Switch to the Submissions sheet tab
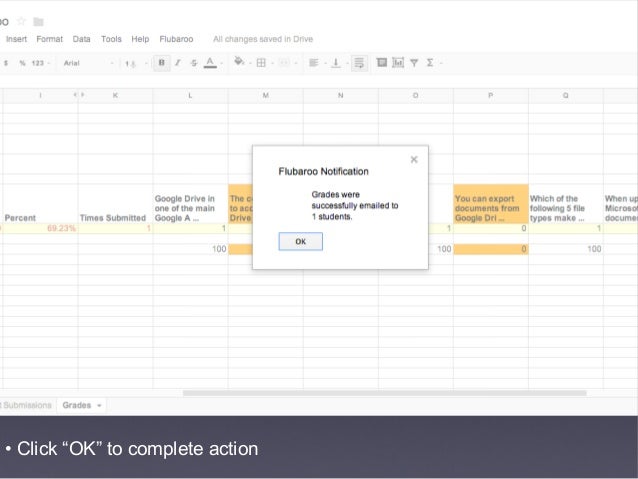 26,405
